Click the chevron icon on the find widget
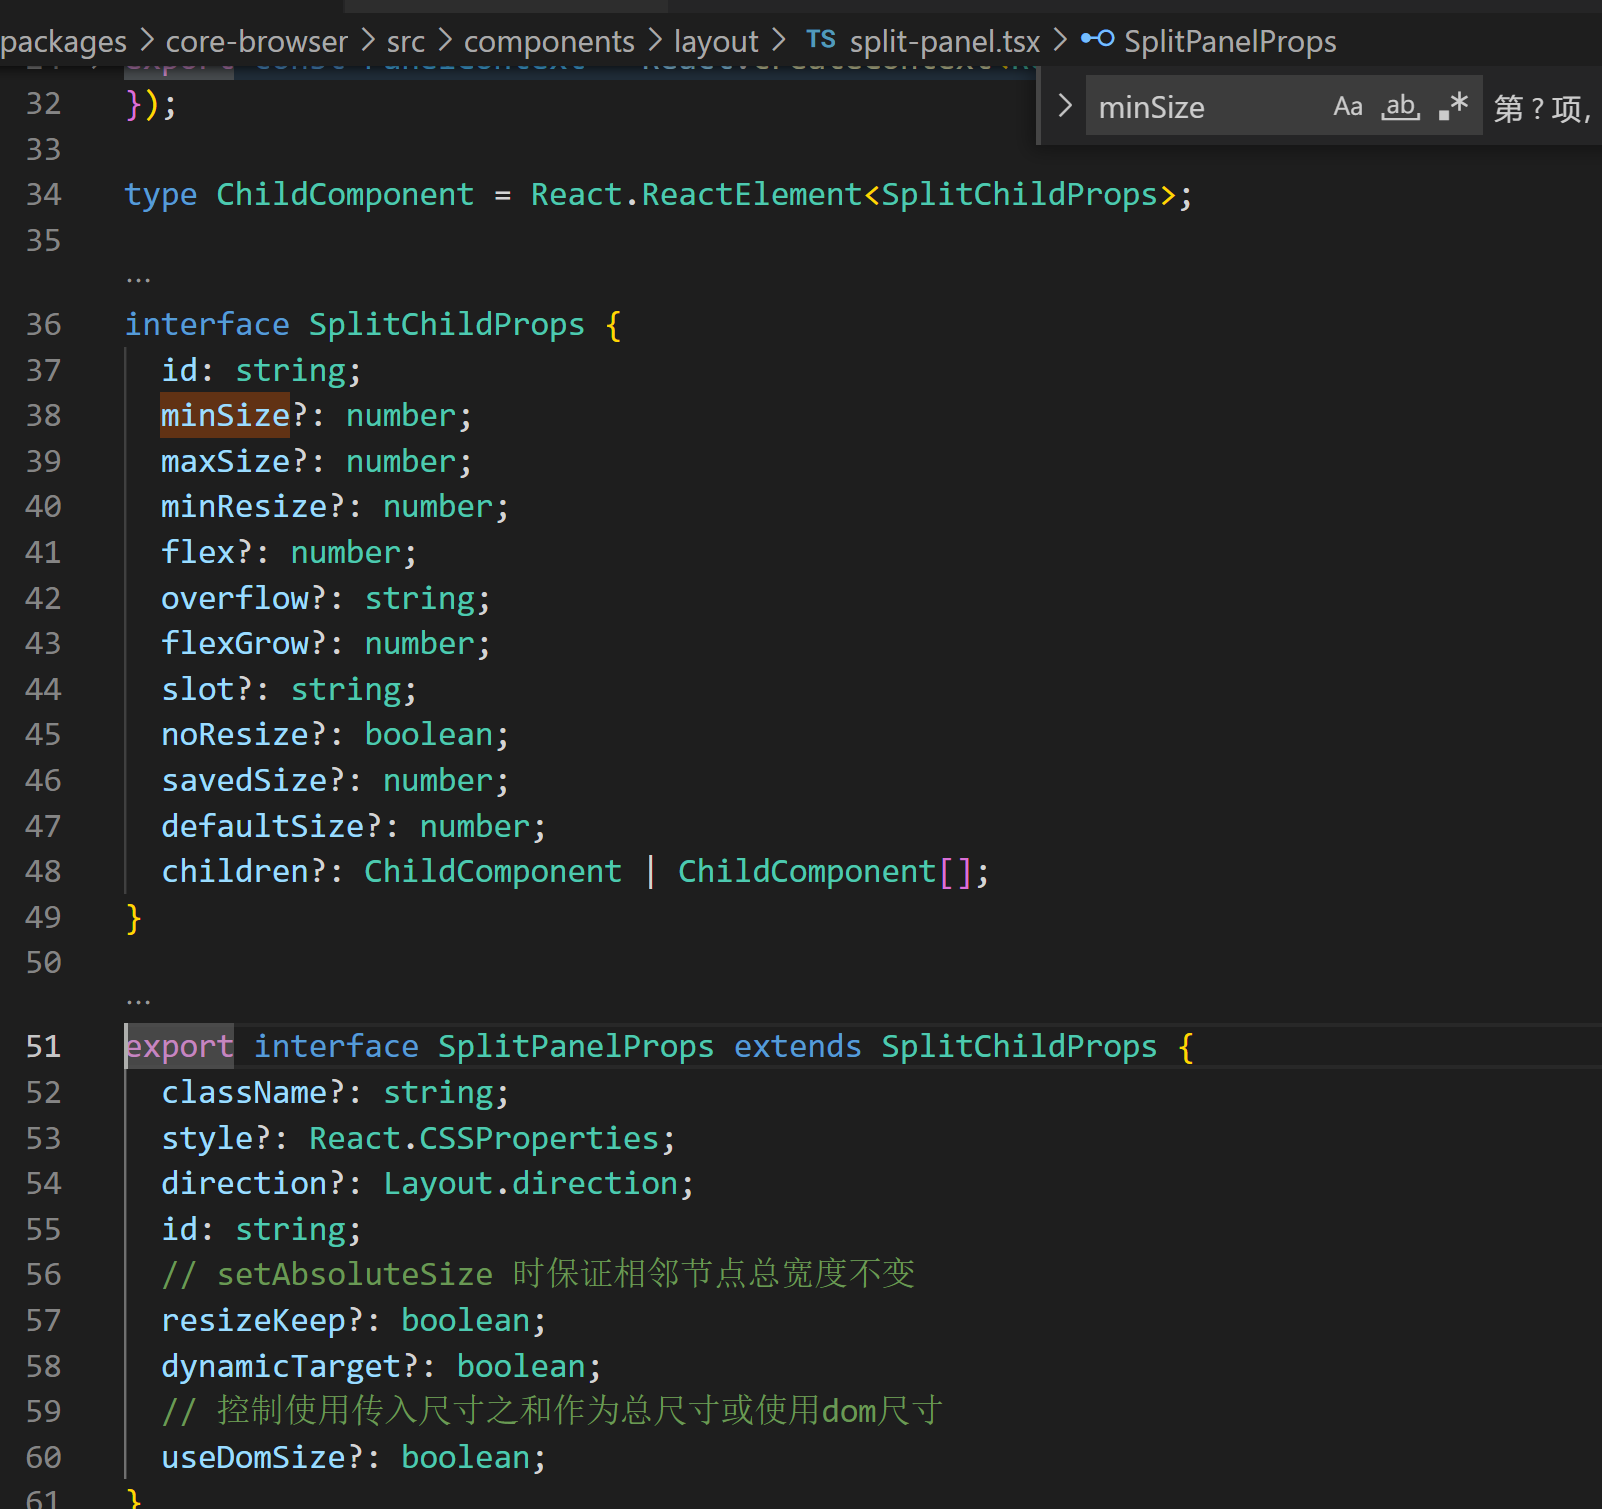1602x1509 pixels. (x=1064, y=105)
